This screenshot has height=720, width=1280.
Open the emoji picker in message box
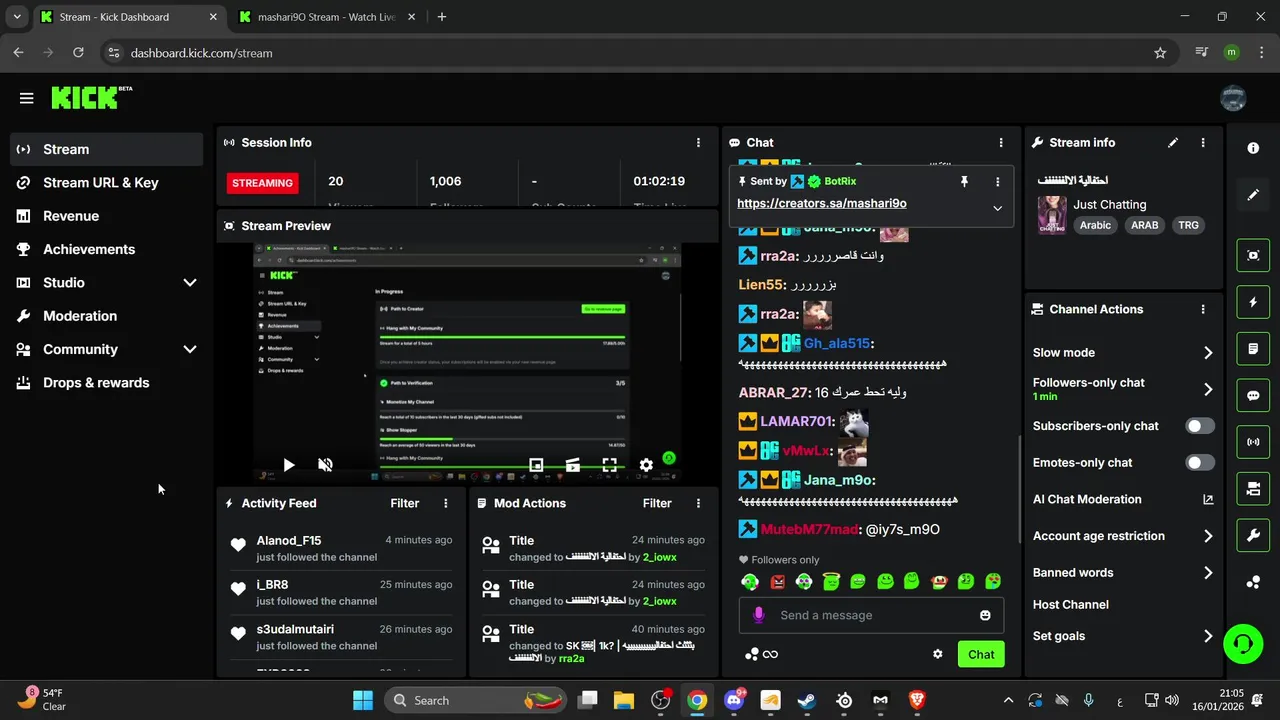pos(985,615)
